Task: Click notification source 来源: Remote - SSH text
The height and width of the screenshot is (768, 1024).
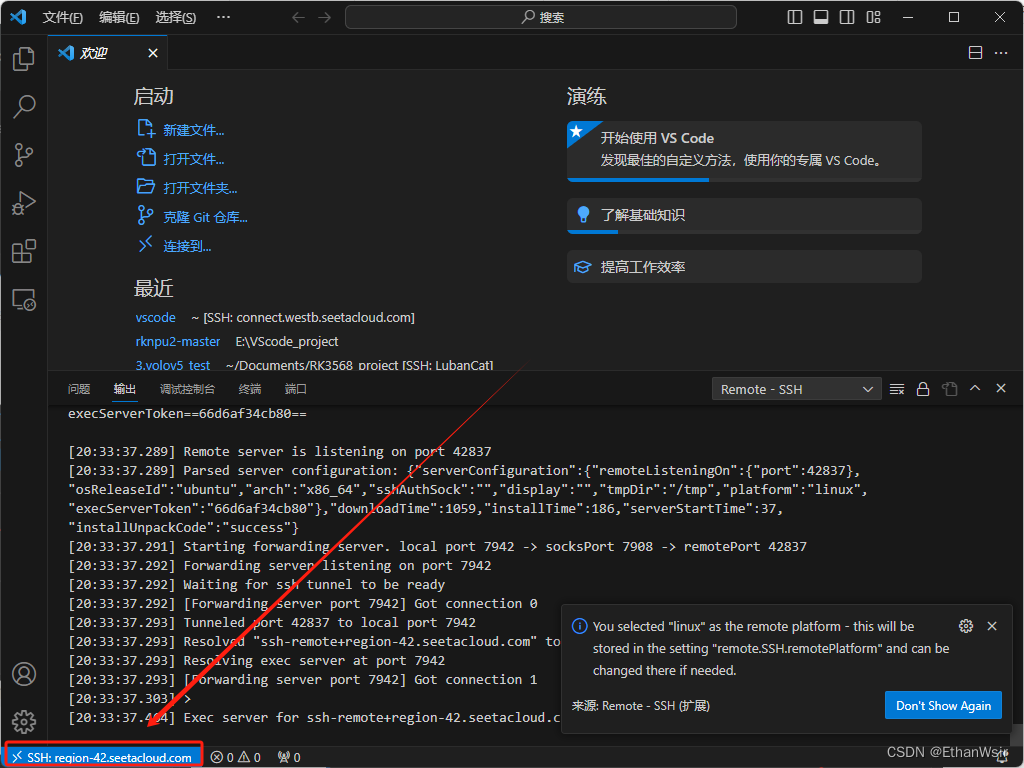Action: click(641, 705)
